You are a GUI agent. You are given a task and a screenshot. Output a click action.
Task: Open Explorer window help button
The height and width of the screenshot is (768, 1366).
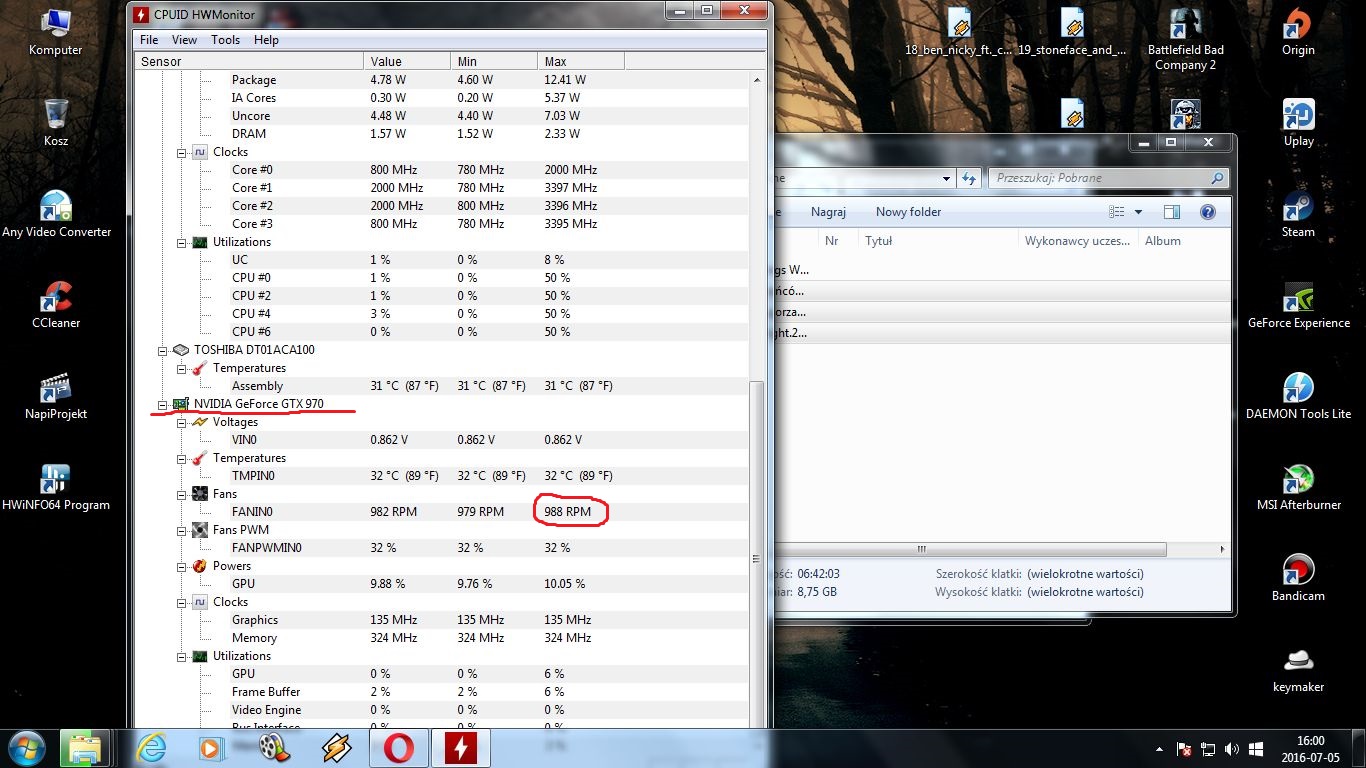(1207, 212)
